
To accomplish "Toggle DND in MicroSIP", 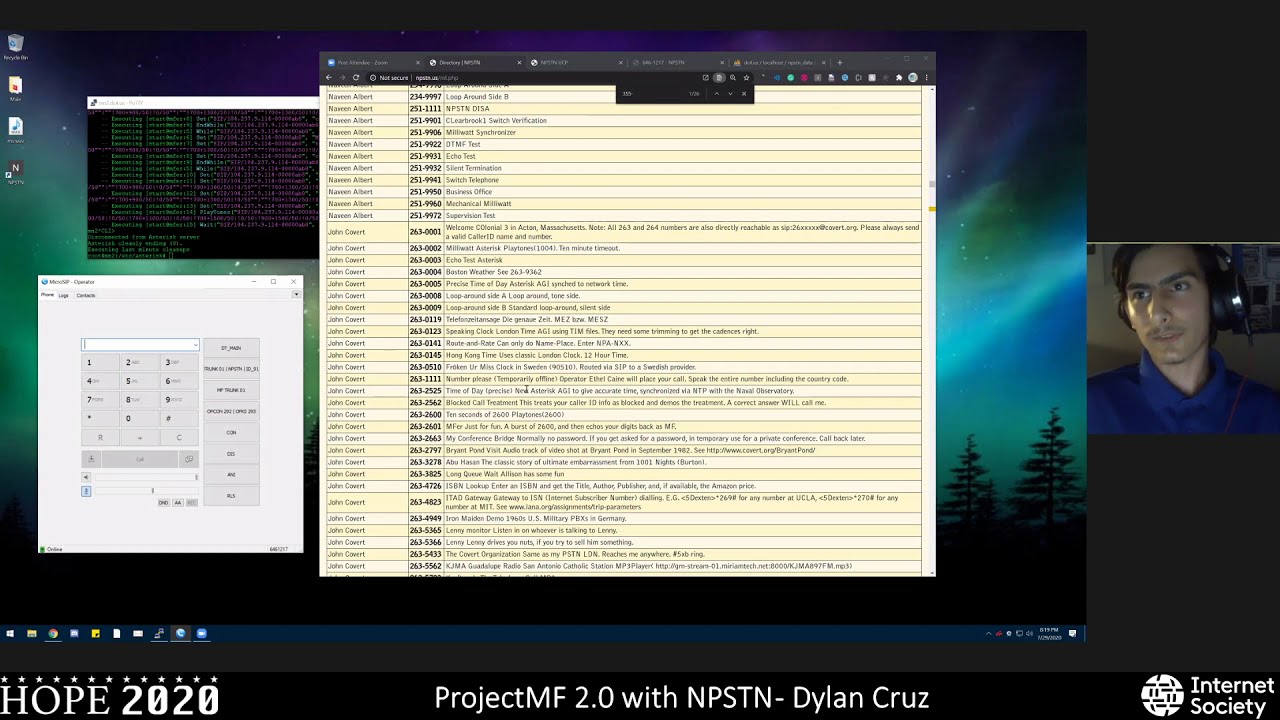I will tap(164, 503).
